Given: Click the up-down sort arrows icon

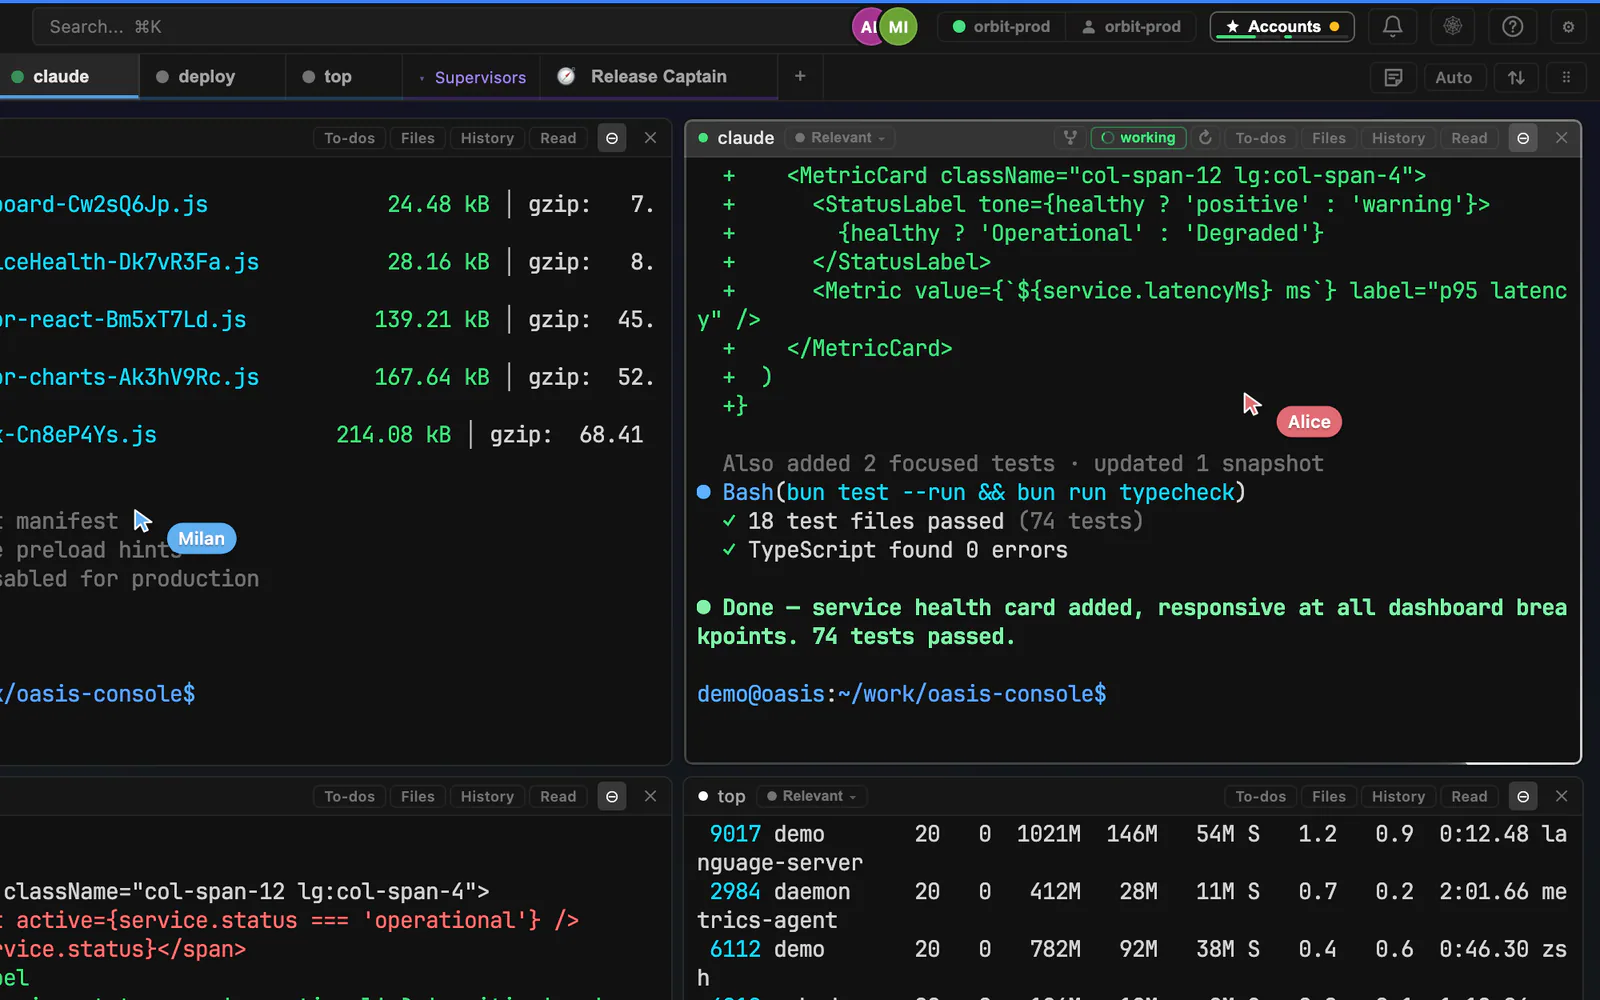Looking at the screenshot, I should [1516, 77].
